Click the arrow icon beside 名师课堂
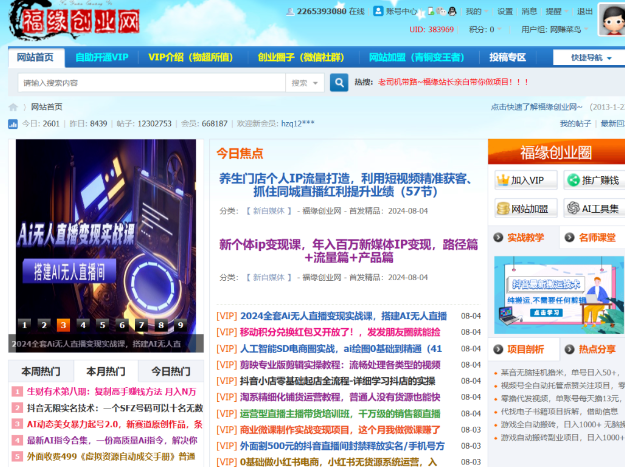Image resolution: width=625 pixels, height=467 pixels. coord(570,237)
